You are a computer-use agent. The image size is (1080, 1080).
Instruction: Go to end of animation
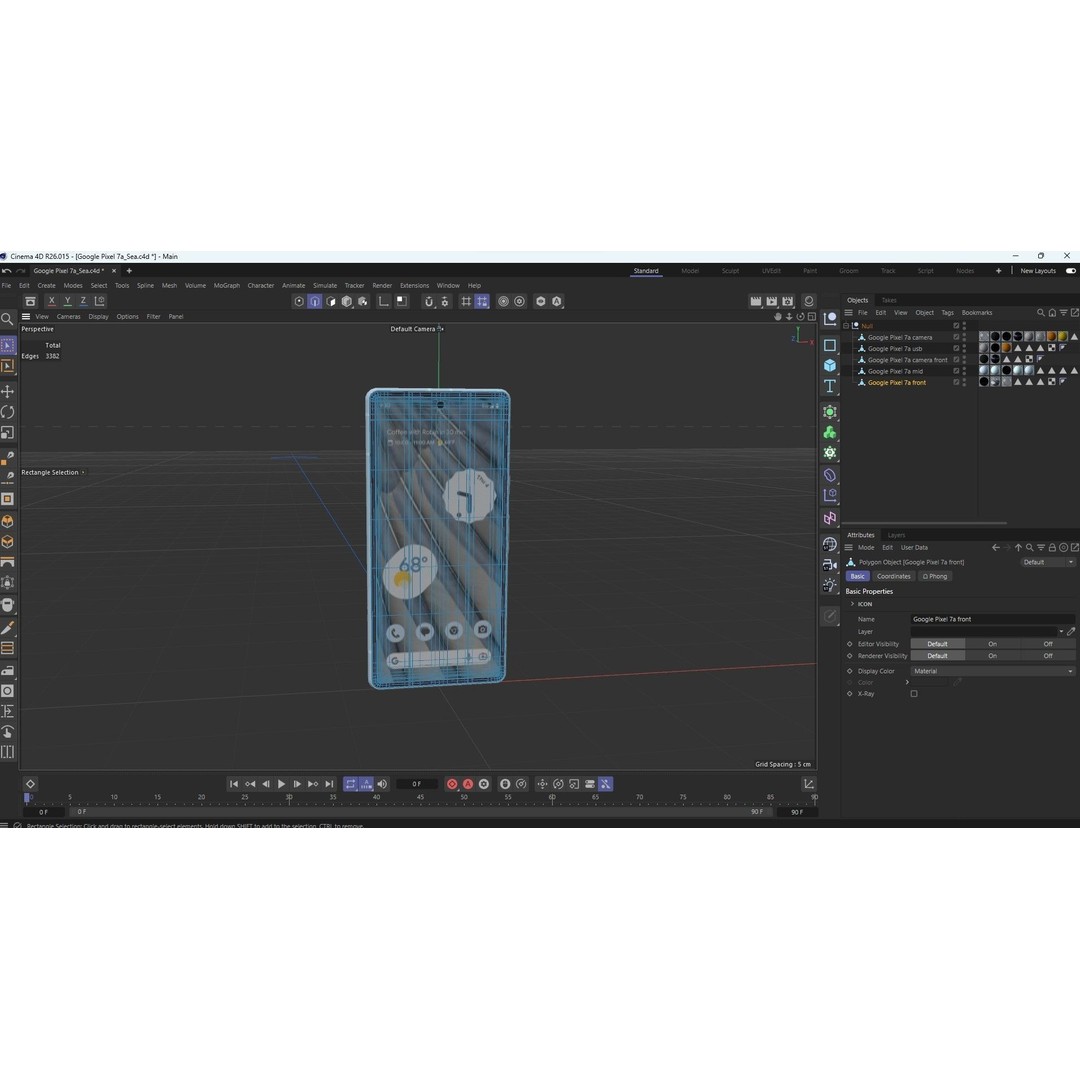pos(329,784)
